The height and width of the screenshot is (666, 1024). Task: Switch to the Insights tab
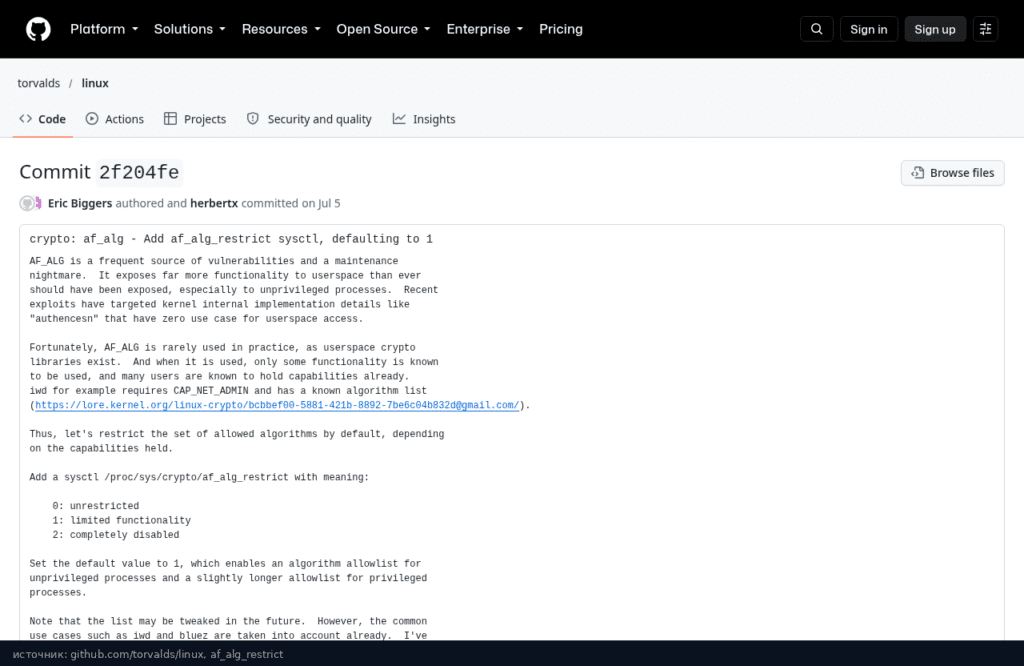click(424, 119)
